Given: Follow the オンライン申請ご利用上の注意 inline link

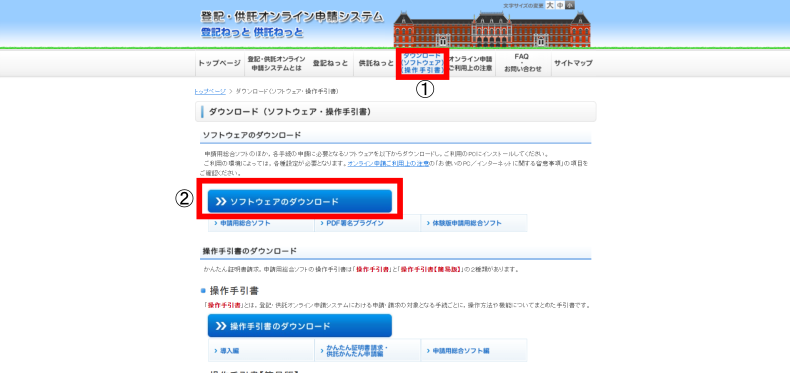Looking at the screenshot, I should point(388,164).
